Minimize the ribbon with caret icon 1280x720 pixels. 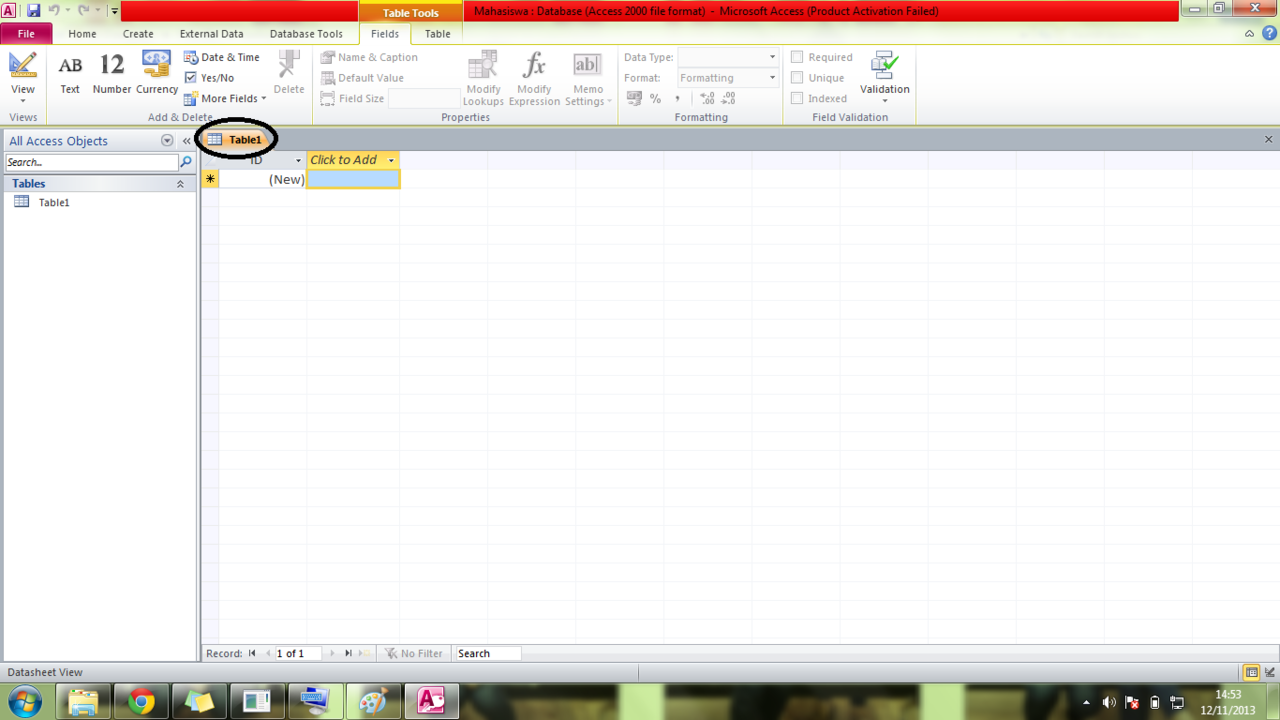click(1249, 34)
